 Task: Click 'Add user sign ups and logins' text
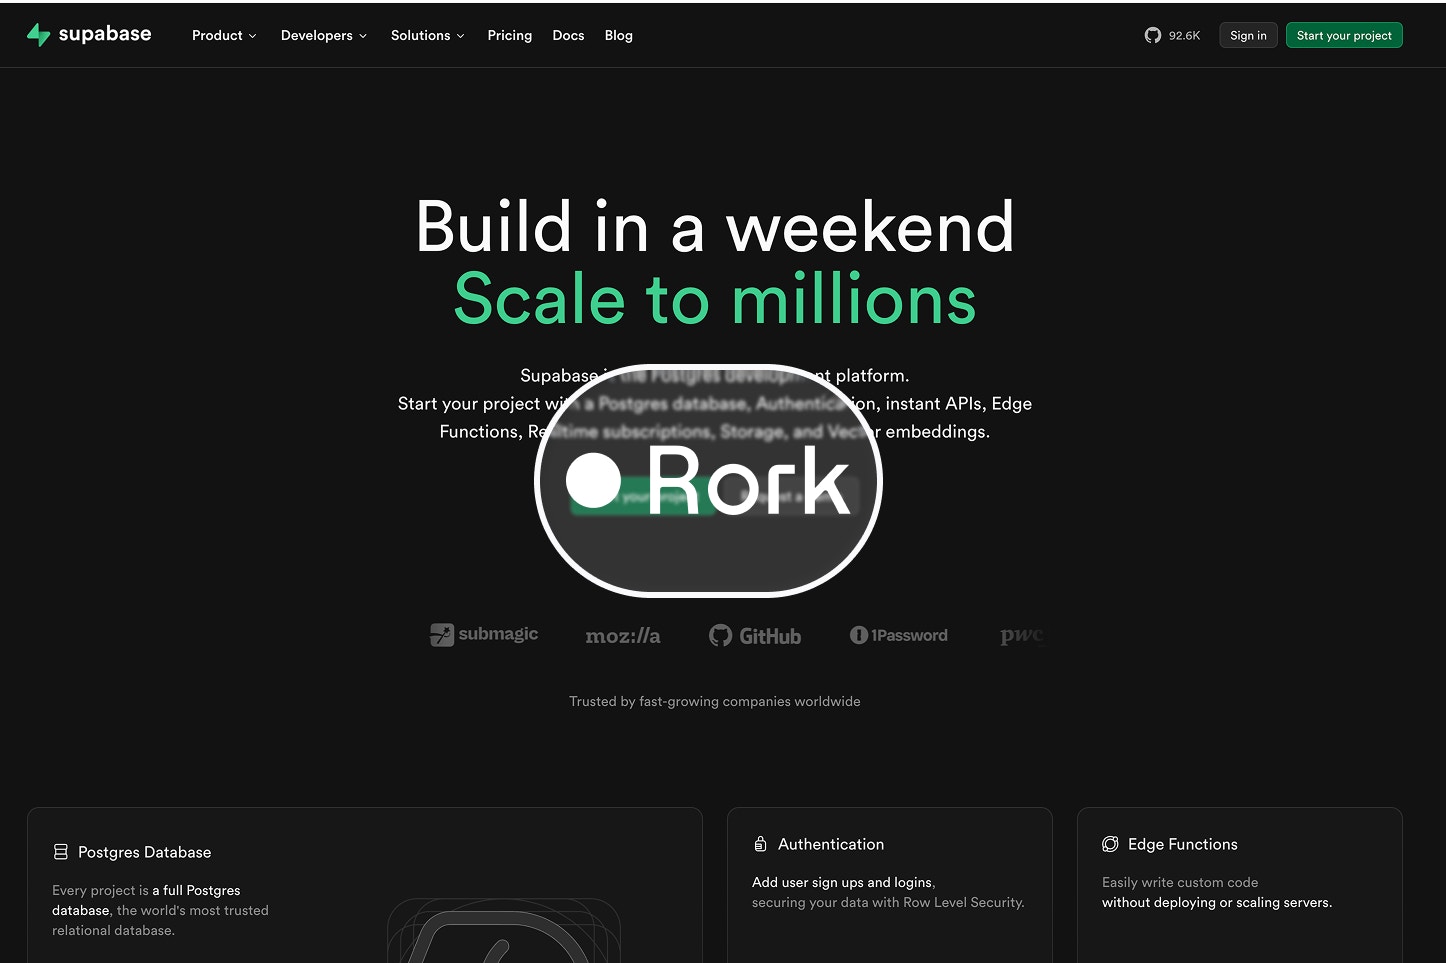pyautogui.click(x=842, y=882)
